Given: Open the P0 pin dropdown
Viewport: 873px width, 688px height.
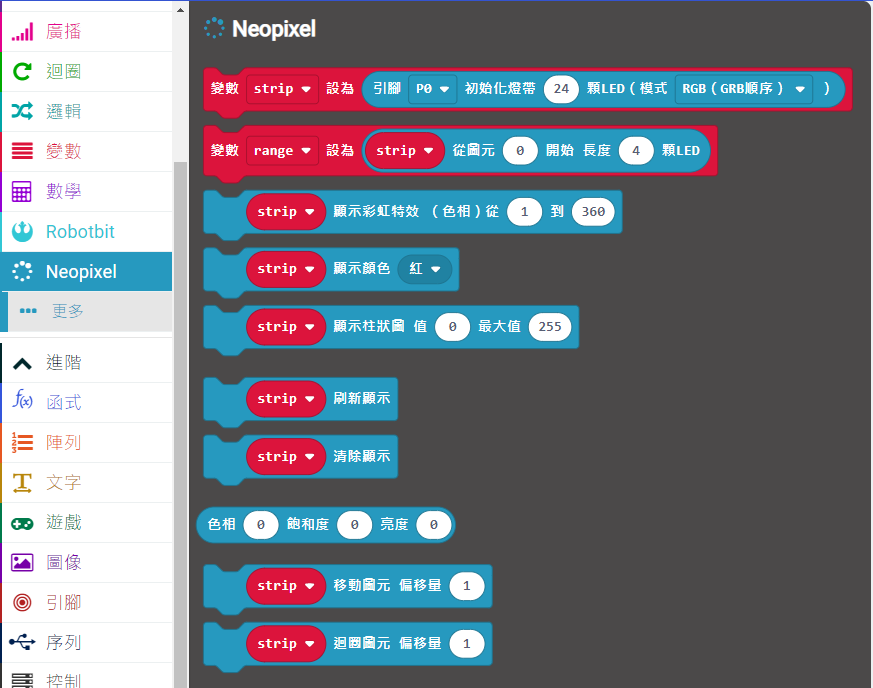Looking at the screenshot, I should [432, 89].
